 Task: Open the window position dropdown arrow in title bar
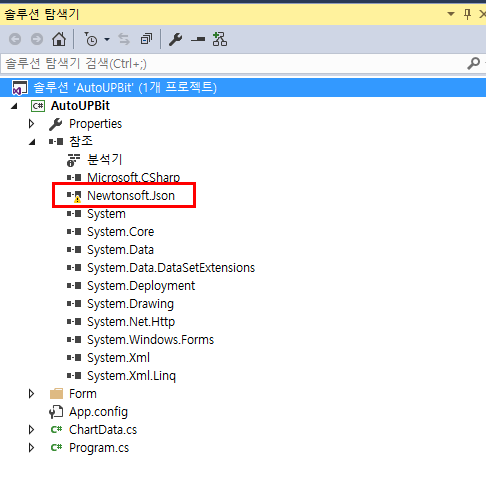coord(451,14)
